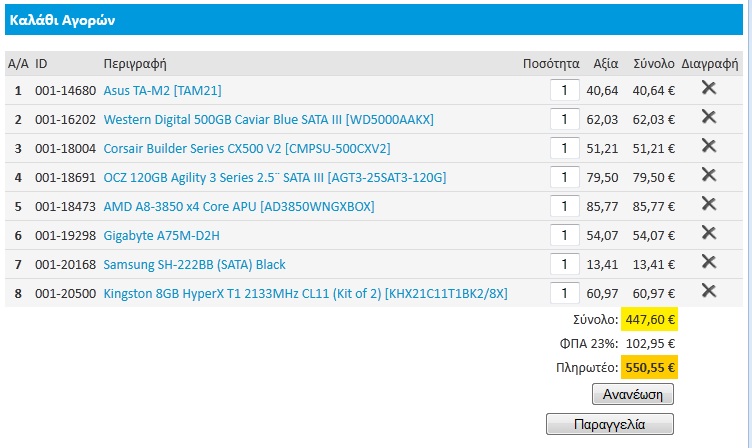Click the Περιγραφή column header
The image size is (752, 448).
coord(135,64)
